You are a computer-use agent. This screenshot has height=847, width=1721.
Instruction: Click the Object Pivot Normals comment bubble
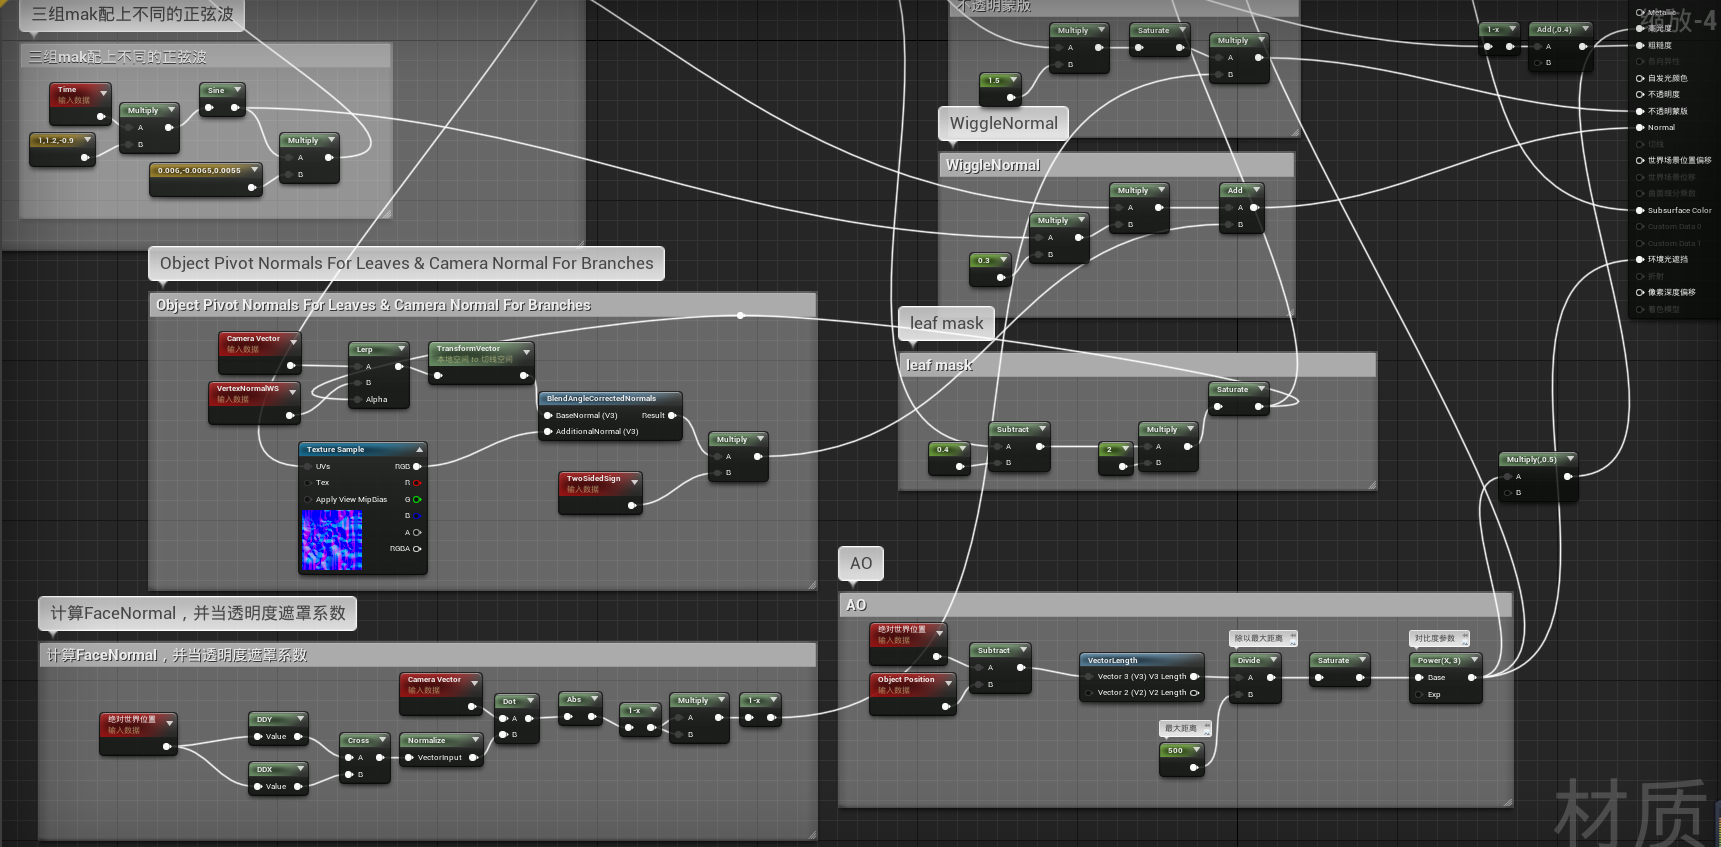406,263
